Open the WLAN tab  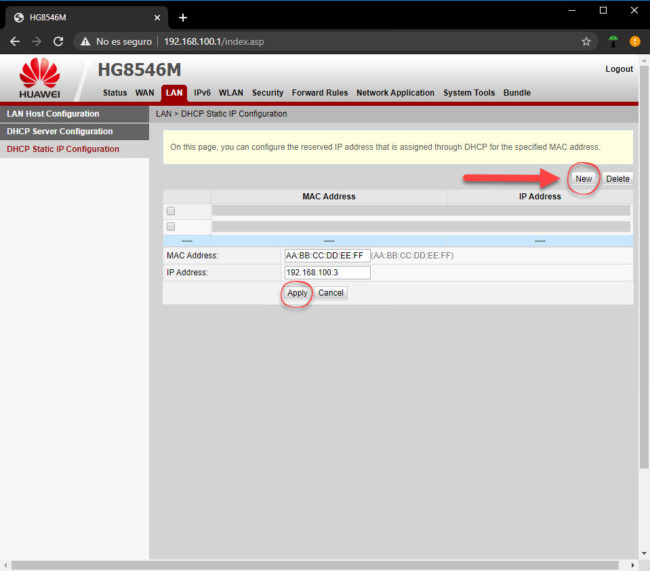[x=231, y=92]
